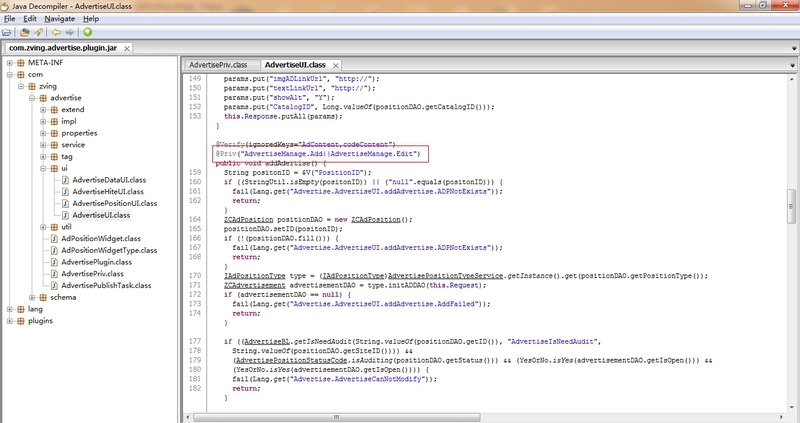Click the Backward navigation arrow icon
800x423 pixels.
click(54, 32)
